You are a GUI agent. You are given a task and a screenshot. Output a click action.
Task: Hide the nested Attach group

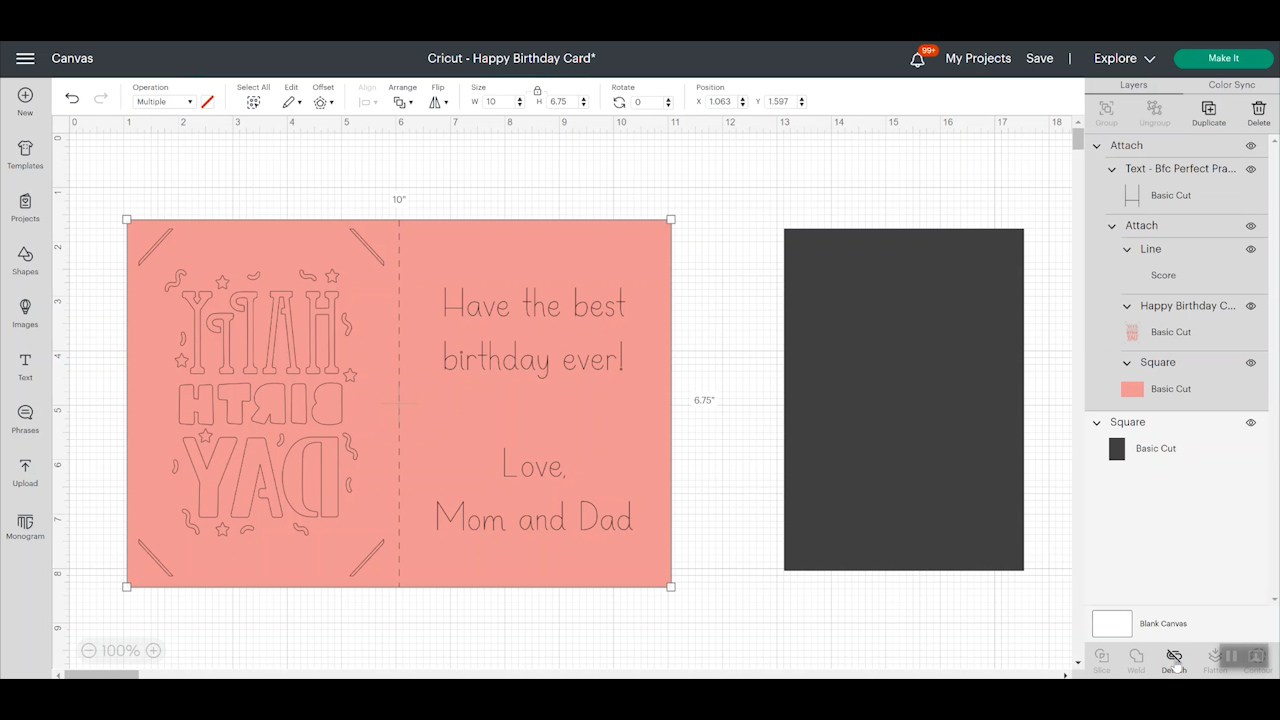pos(1250,226)
